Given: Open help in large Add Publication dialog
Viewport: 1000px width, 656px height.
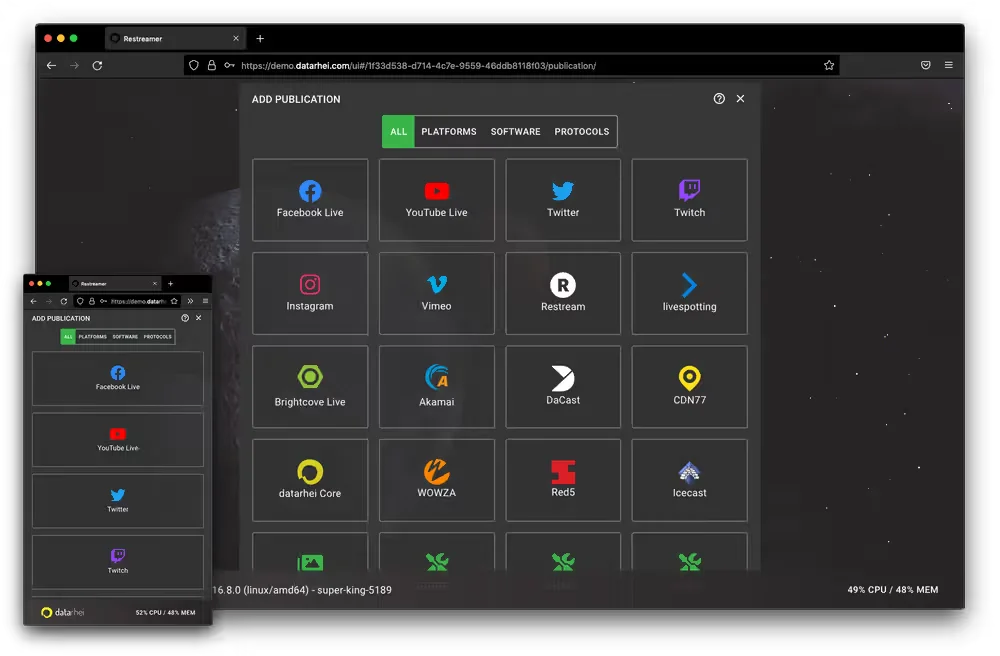Looking at the screenshot, I should 719,99.
